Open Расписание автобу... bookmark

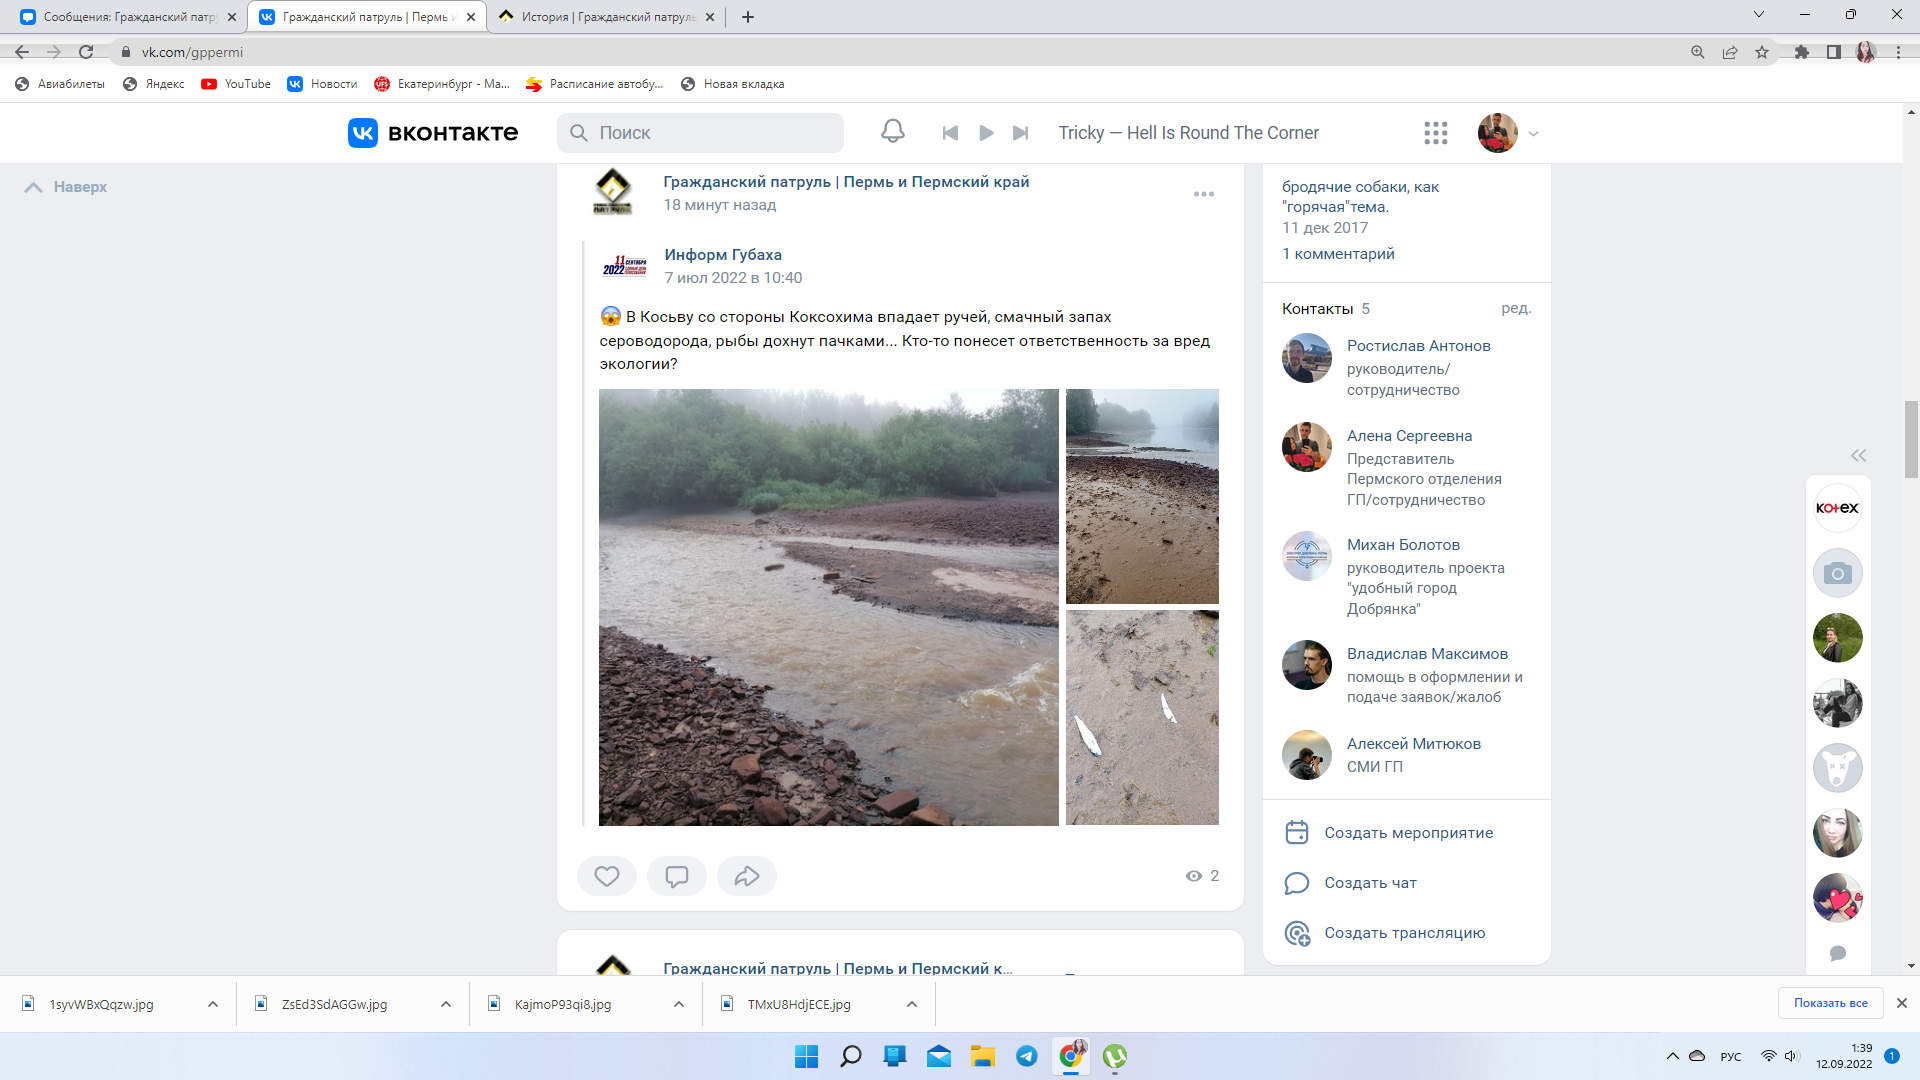click(594, 84)
